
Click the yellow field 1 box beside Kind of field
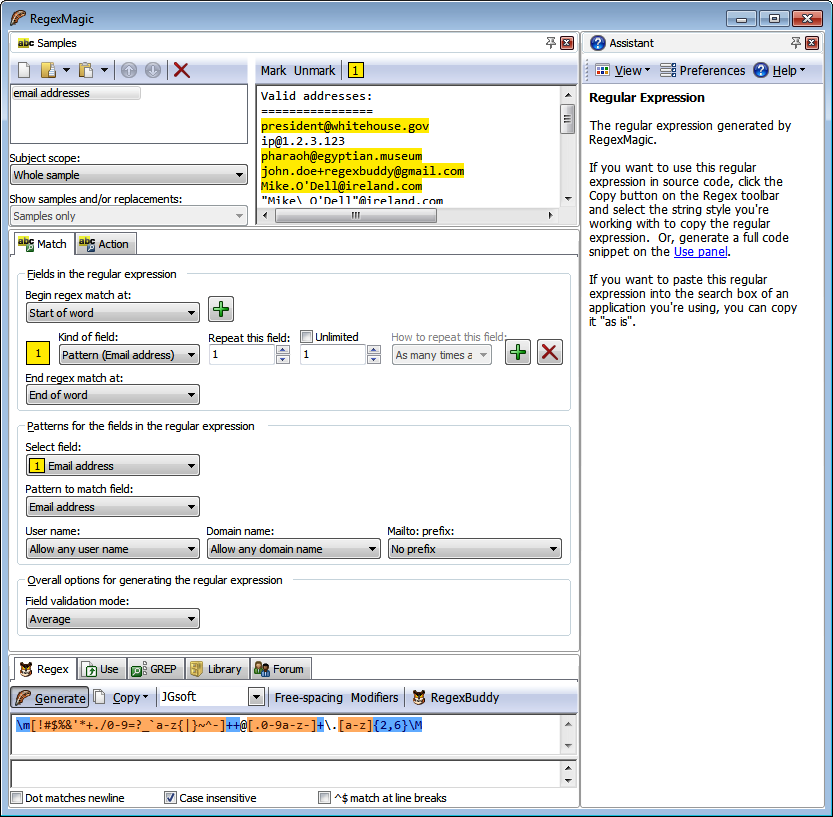tap(38, 353)
